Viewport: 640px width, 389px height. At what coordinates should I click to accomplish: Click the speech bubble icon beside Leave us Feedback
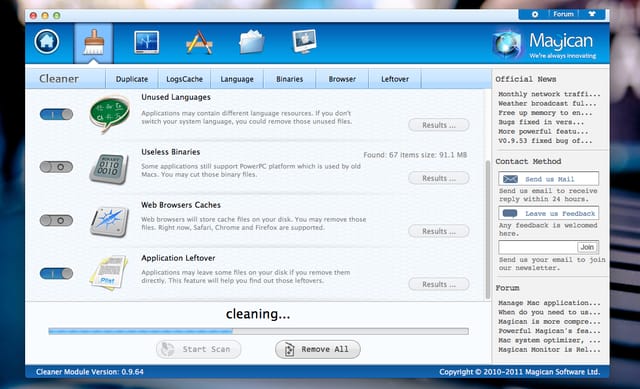point(510,213)
